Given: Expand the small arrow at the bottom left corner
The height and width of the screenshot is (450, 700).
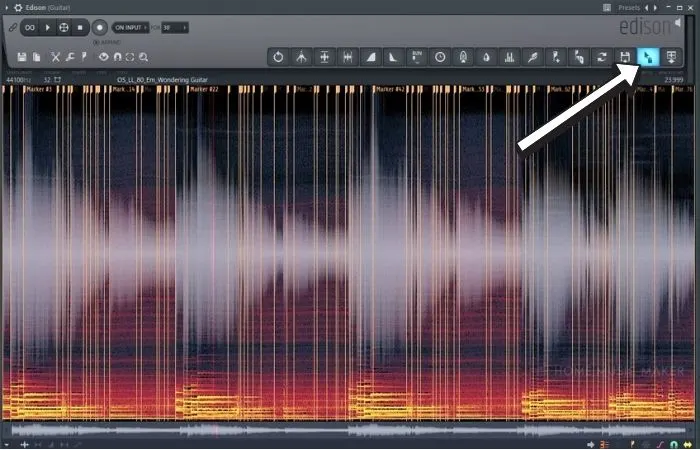Looking at the screenshot, I should click(6, 445).
